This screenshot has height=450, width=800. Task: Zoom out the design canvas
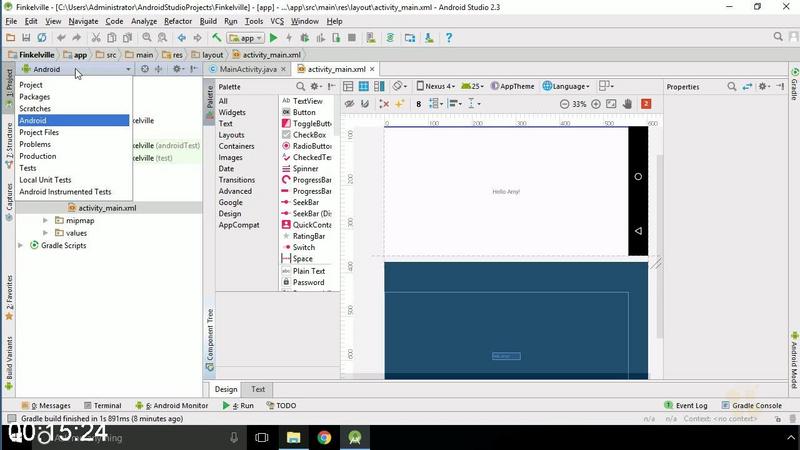click(x=564, y=104)
